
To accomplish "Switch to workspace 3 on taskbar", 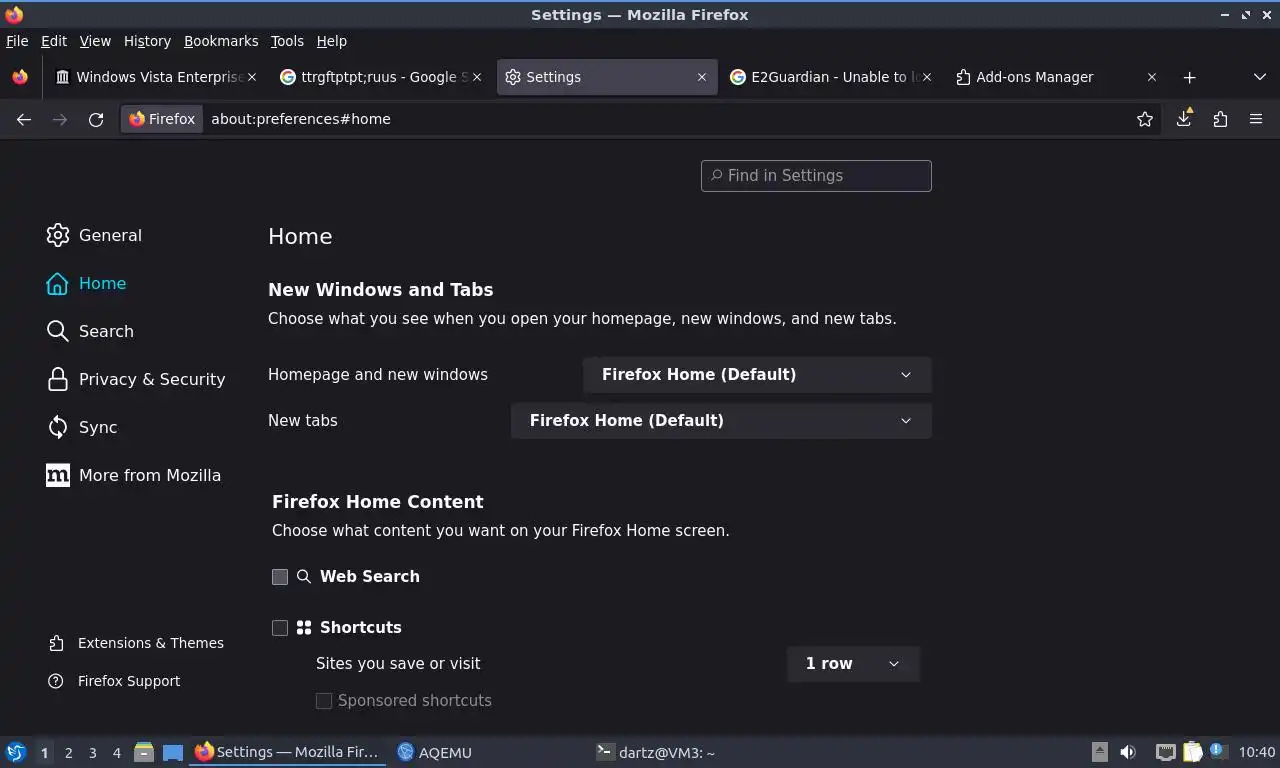I will click(92, 753).
